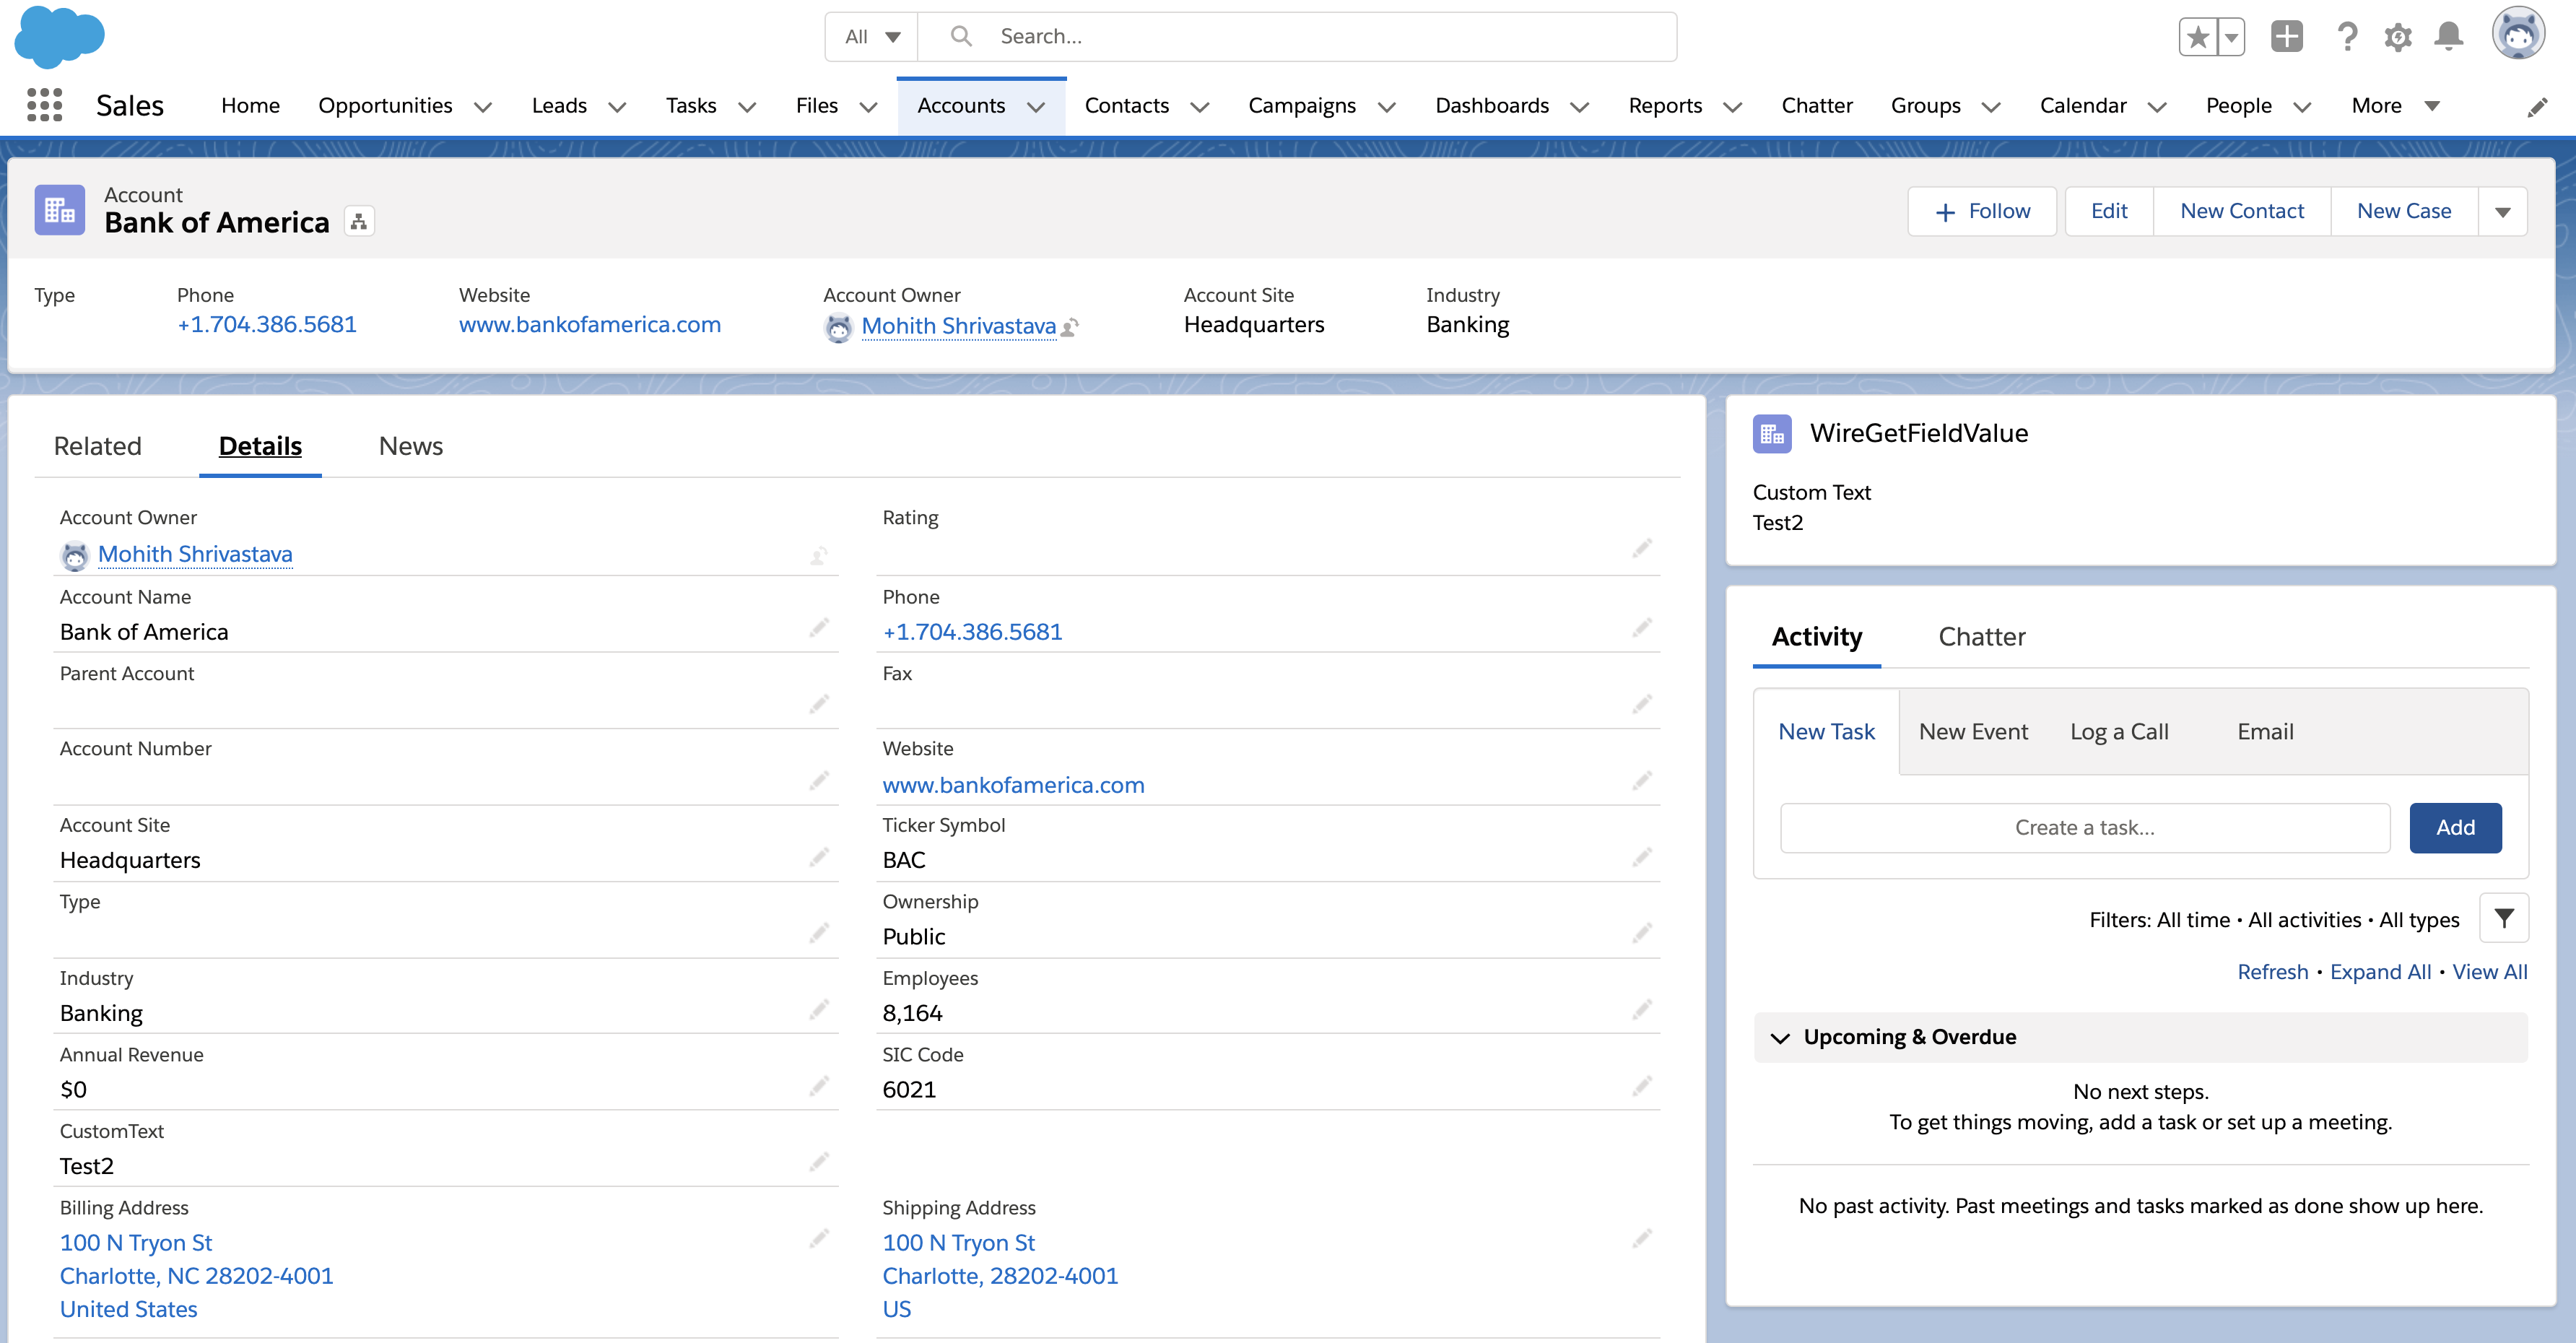Open the Chatter nav tab
The height and width of the screenshot is (1343, 2576).
(x=1817, y=106)
